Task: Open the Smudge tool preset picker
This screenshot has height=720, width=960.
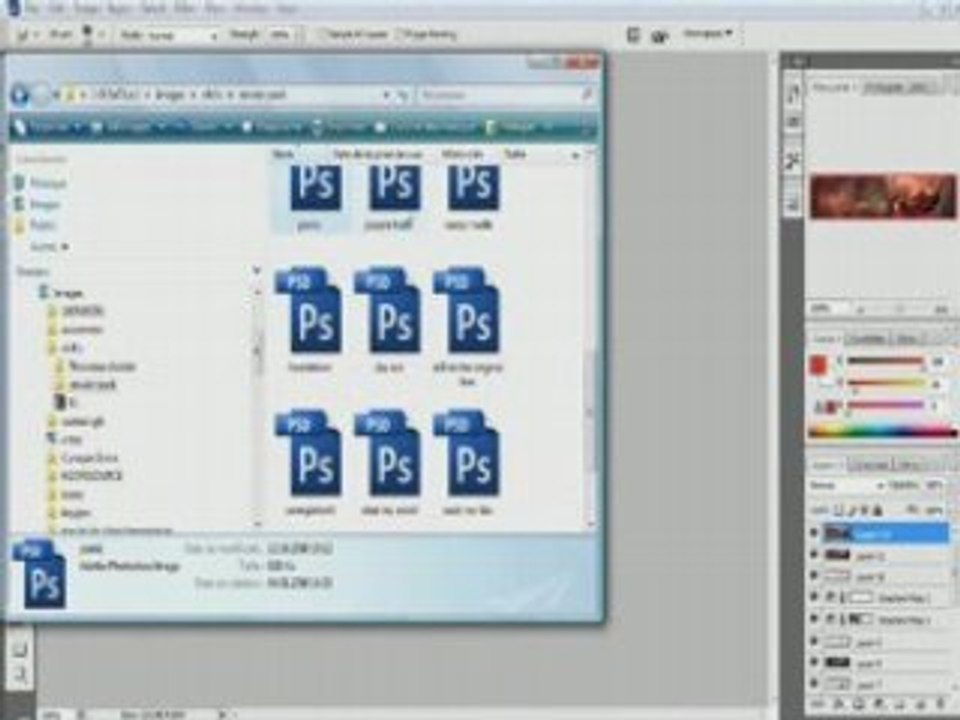Action: (x=29, y=34)
